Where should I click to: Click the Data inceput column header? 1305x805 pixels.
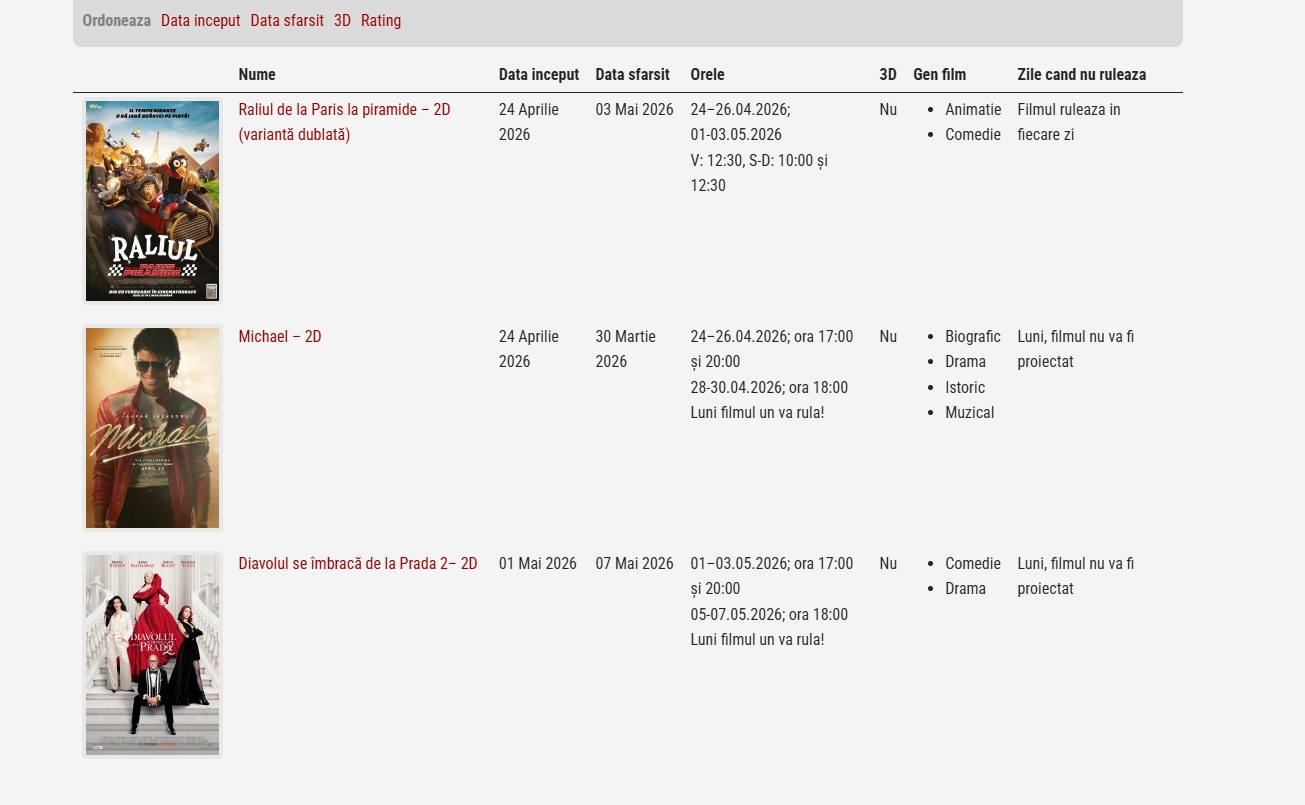pos(539,74)
